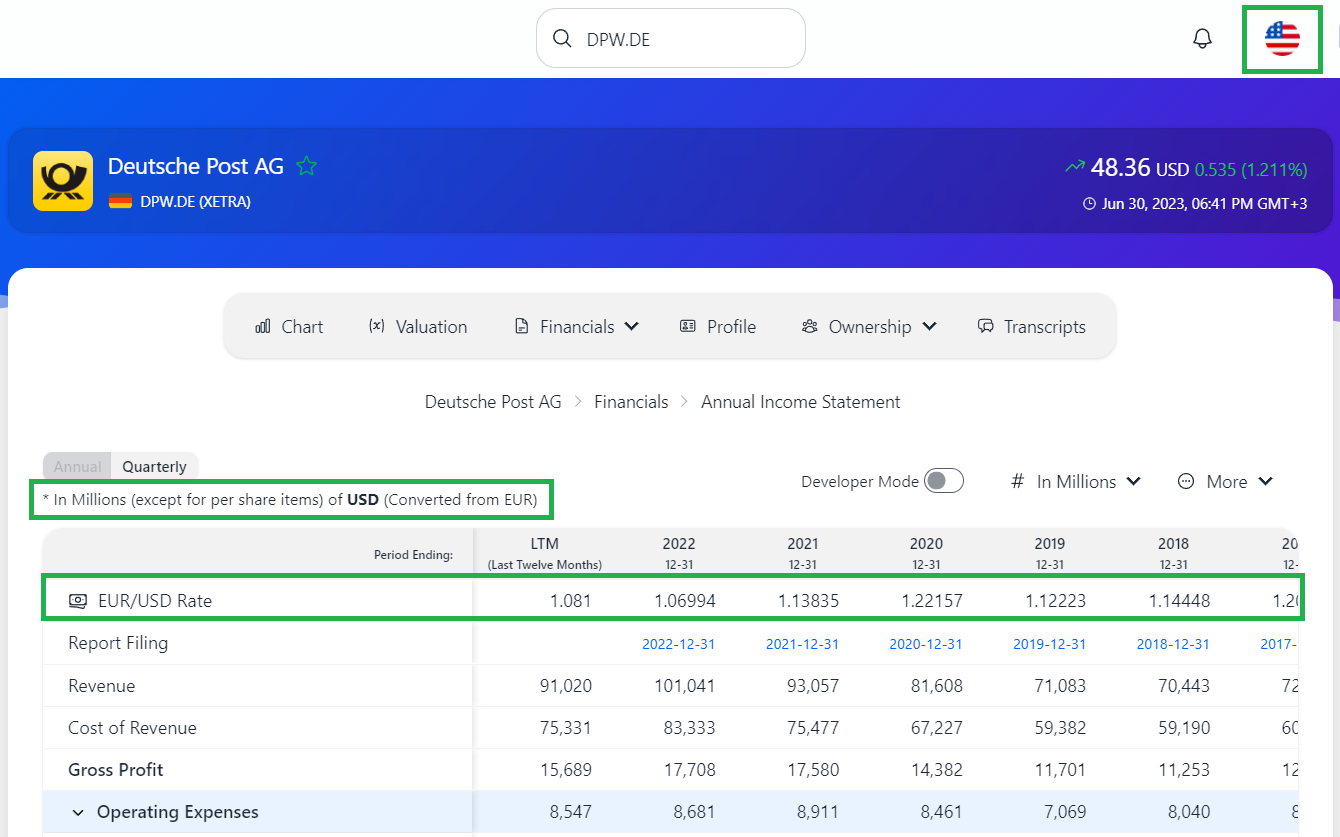Open the More options dropdown
This screenshot has width=1340, height=837.
(1225, 481)
